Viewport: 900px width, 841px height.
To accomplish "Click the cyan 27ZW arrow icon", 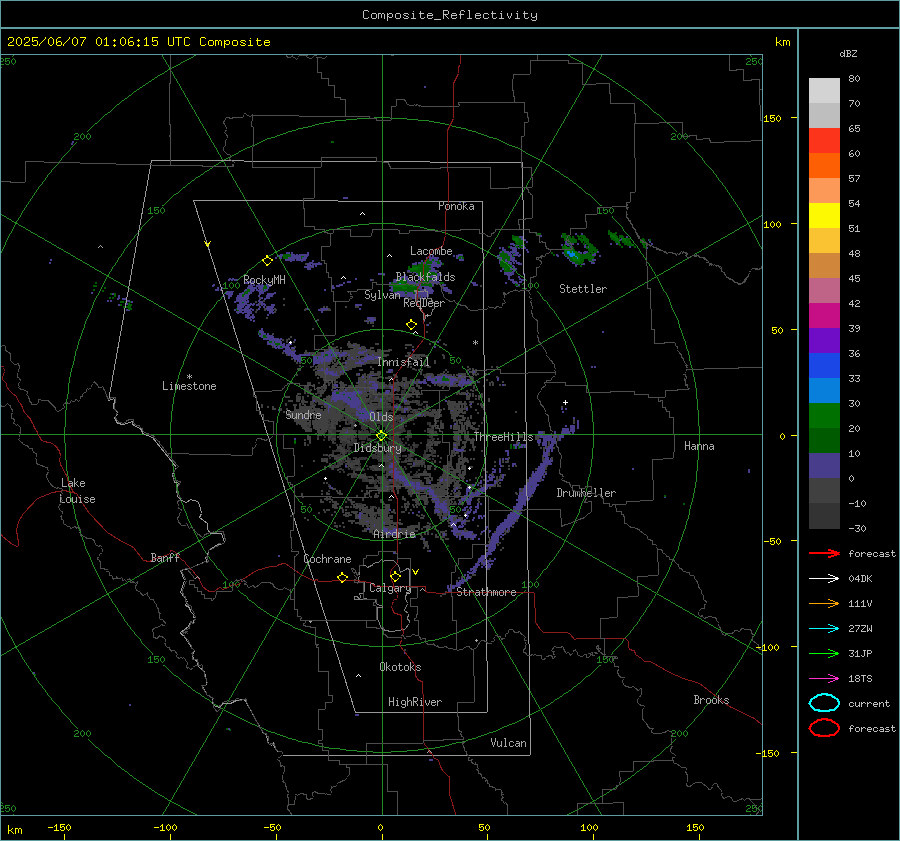I will (x=824, y=629).
